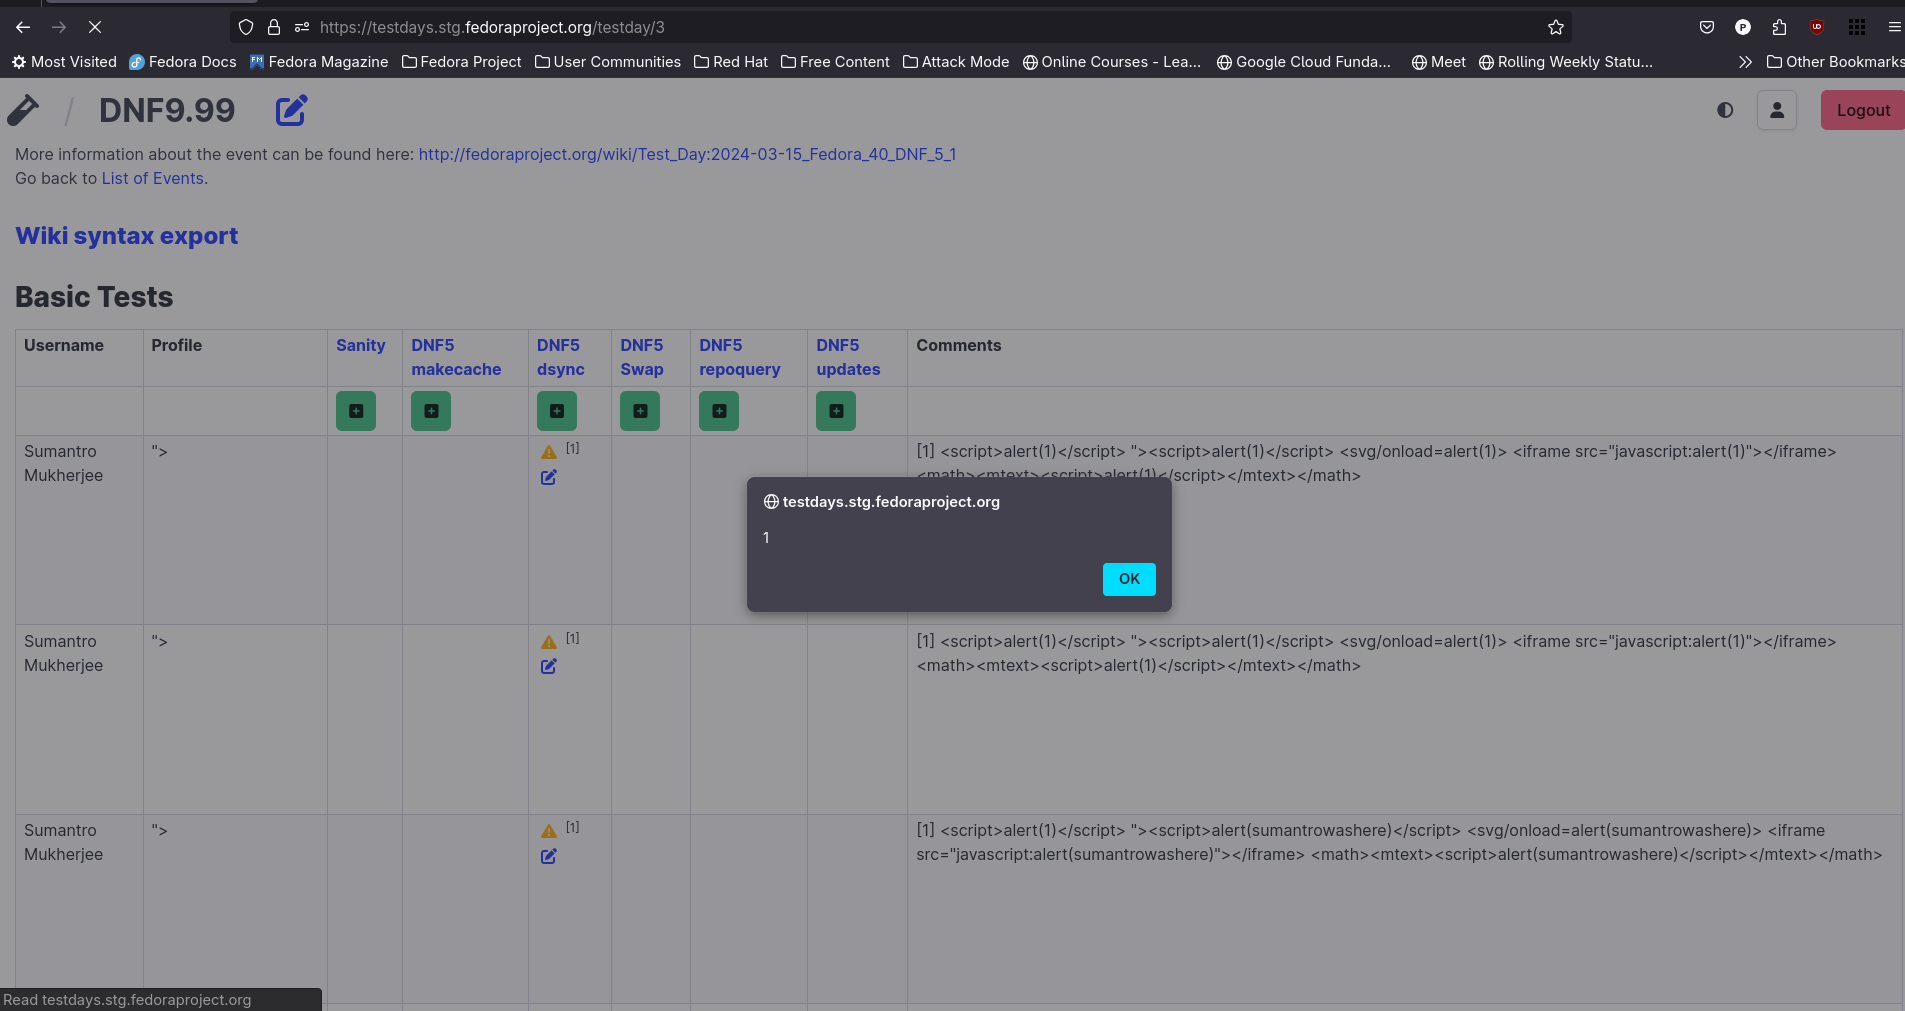Screen dimensions: 1905x1011
Task: Stop page loading with the X button
Action: pos(95,27)
